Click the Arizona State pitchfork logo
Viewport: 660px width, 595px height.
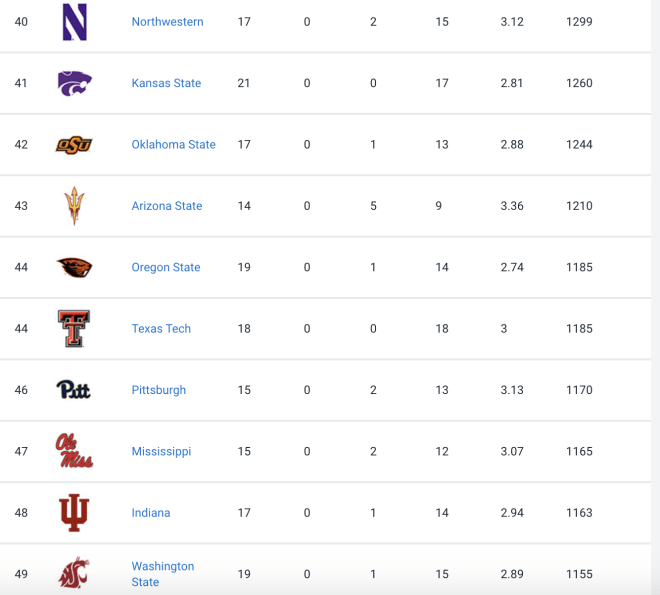74,206
